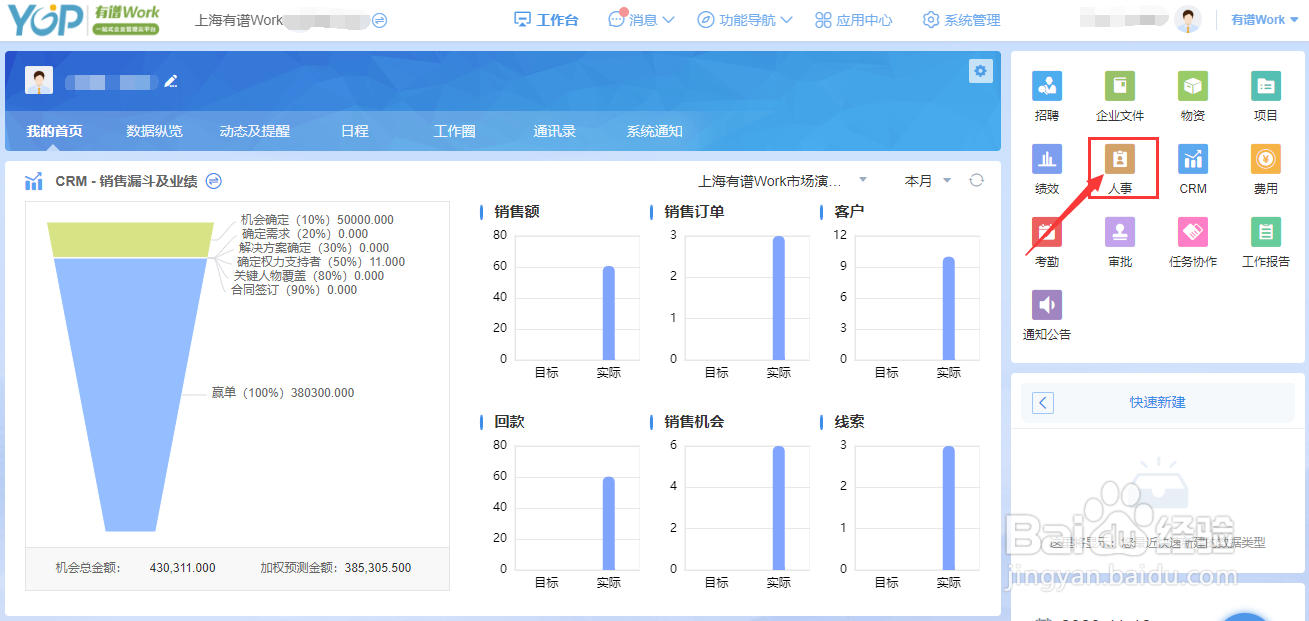Select the 我的首页 tab

55,131
